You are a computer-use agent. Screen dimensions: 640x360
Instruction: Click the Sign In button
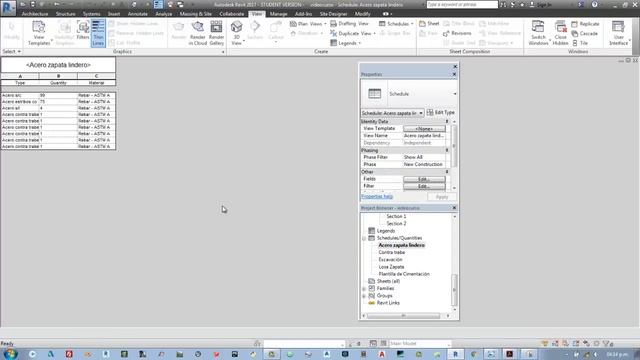coord(541,4)
